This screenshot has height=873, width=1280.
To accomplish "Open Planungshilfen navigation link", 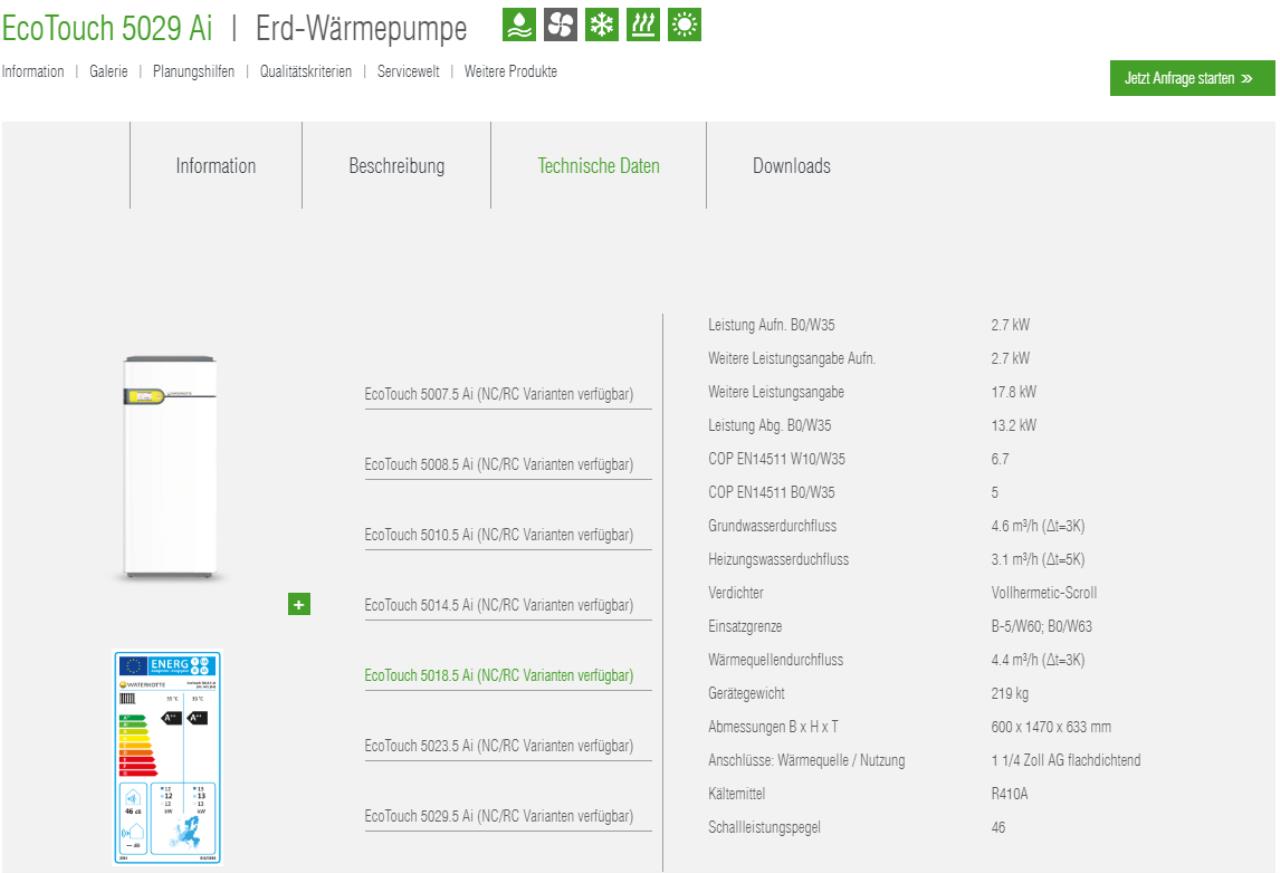I will pyautogui.click(x=194, y=71).
